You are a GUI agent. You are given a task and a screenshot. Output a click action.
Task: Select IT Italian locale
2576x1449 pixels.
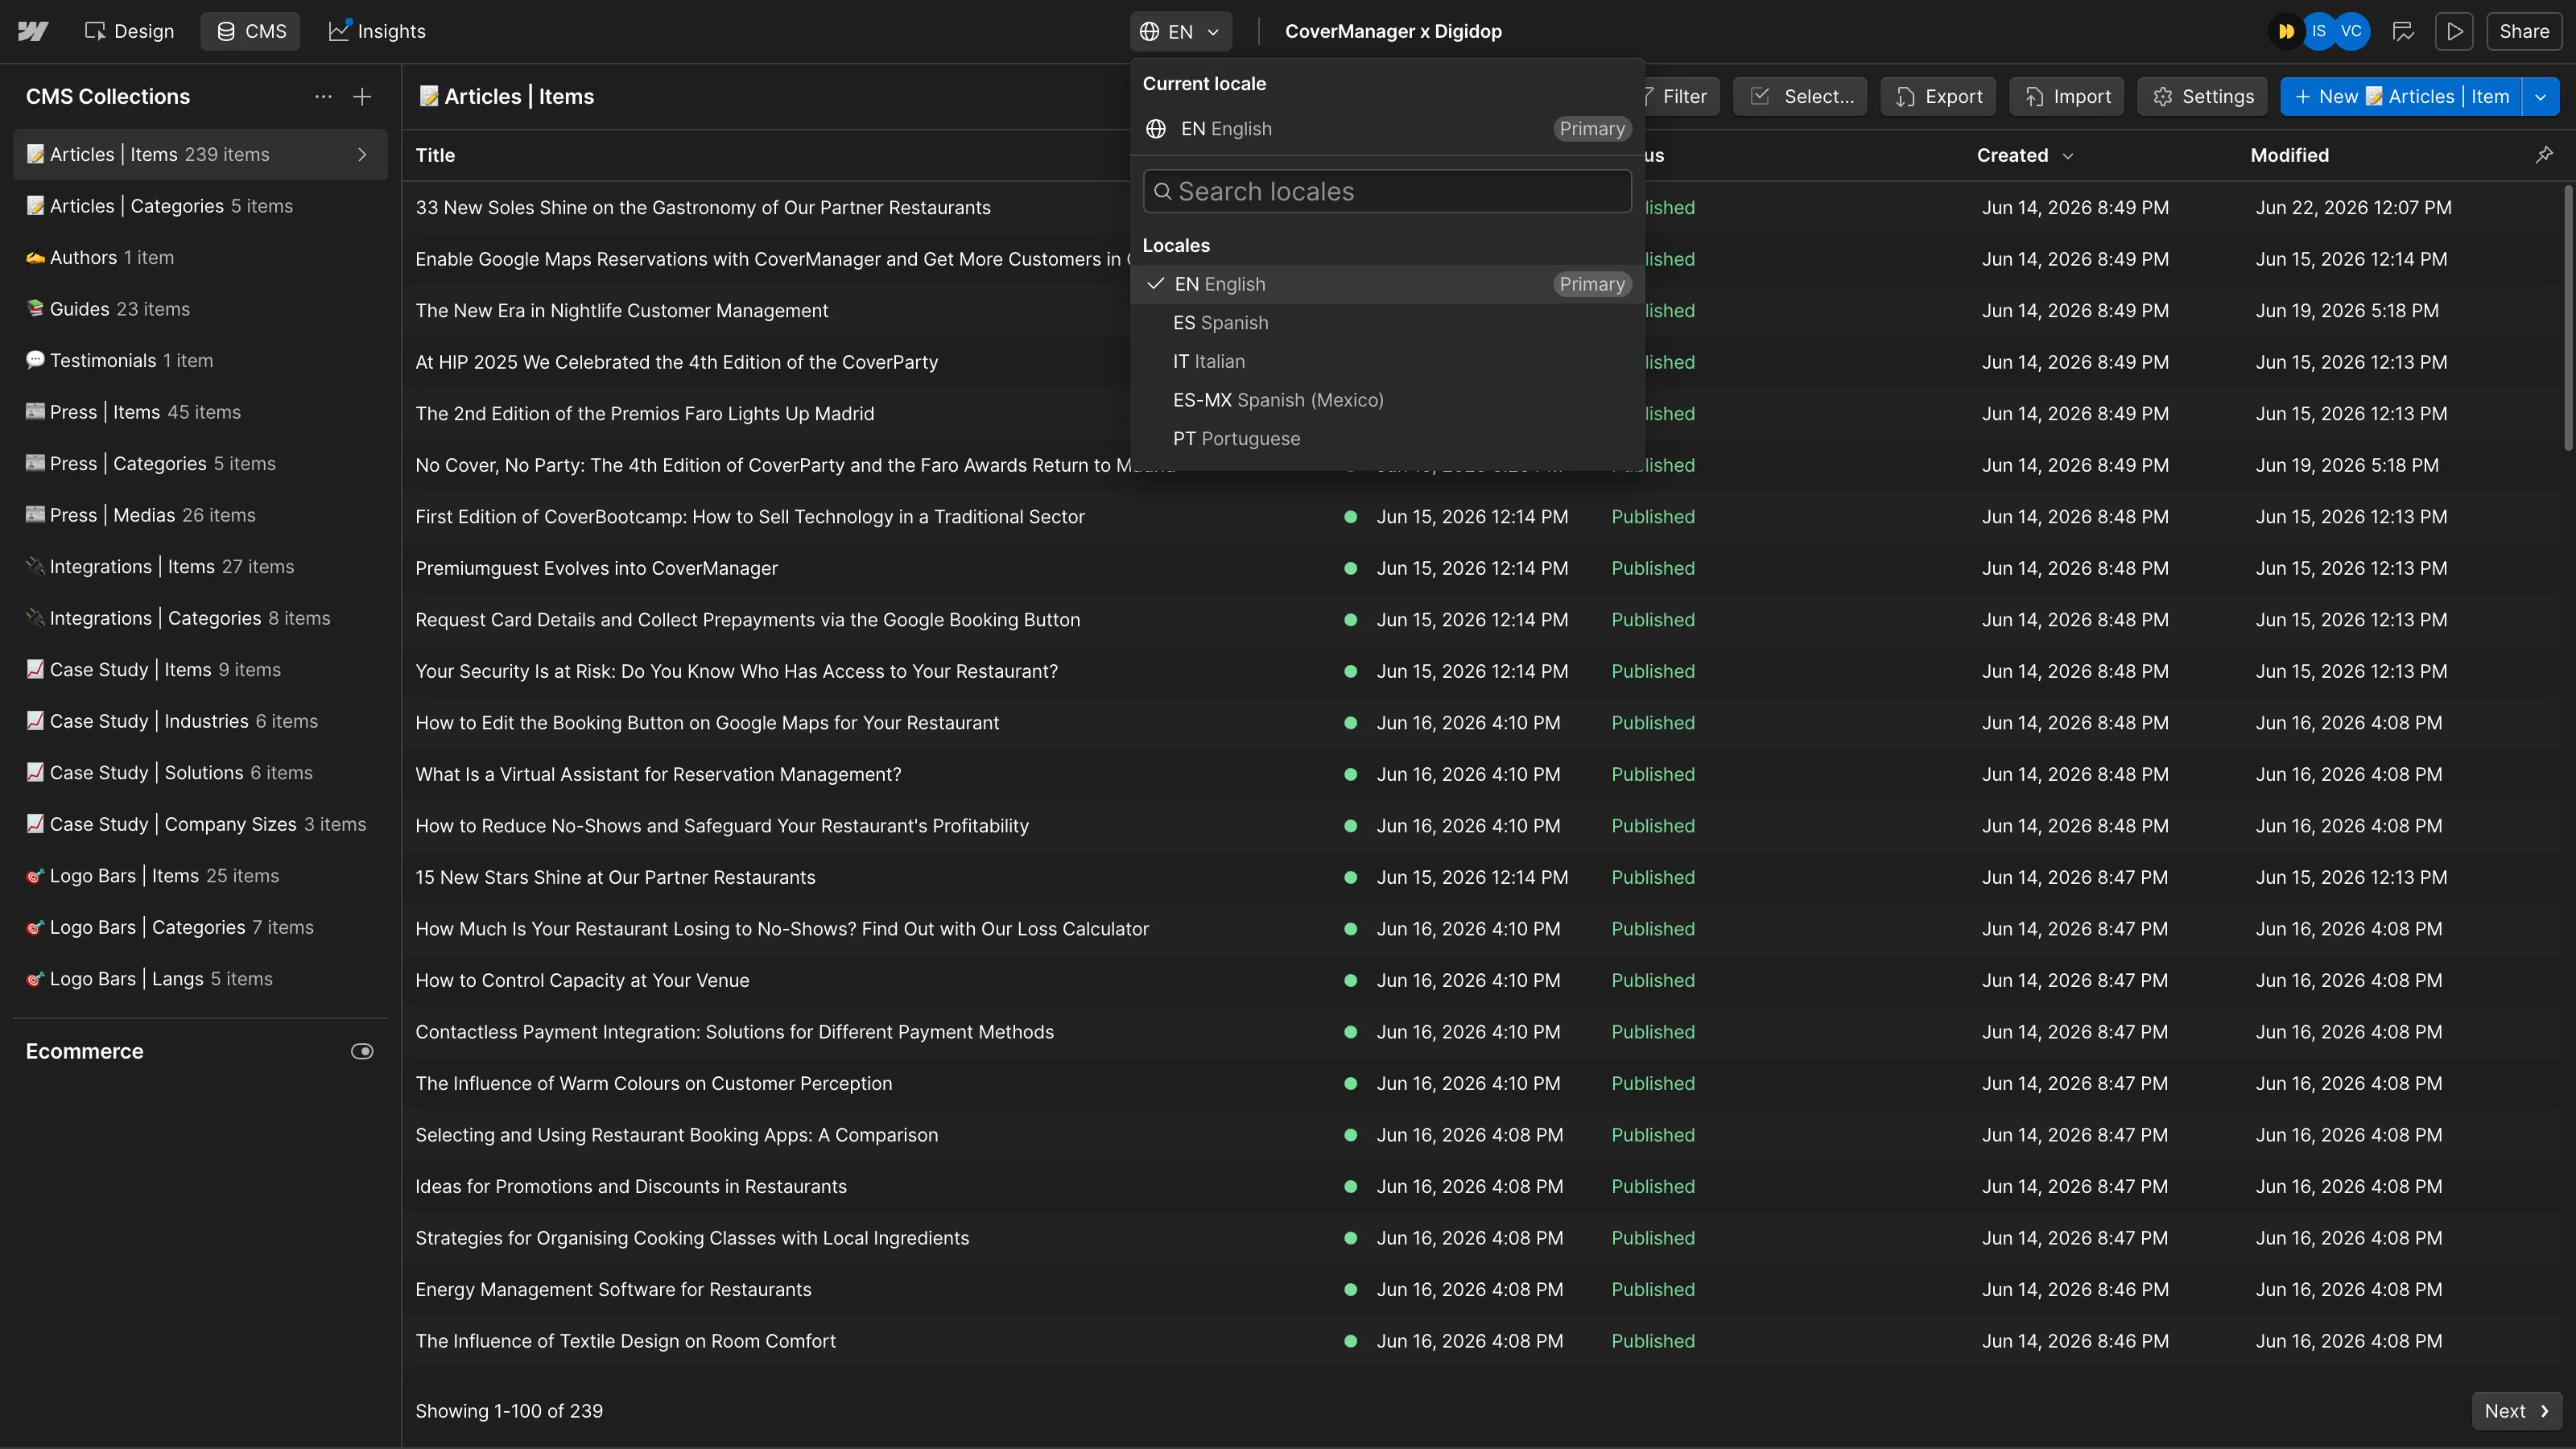click(1387, 361)
